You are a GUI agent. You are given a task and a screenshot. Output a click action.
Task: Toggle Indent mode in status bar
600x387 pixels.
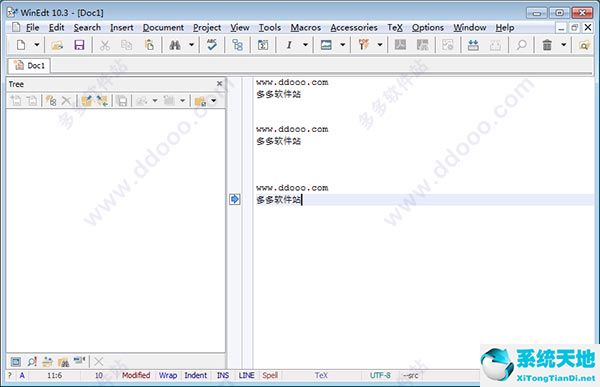[x=196, y=375]
